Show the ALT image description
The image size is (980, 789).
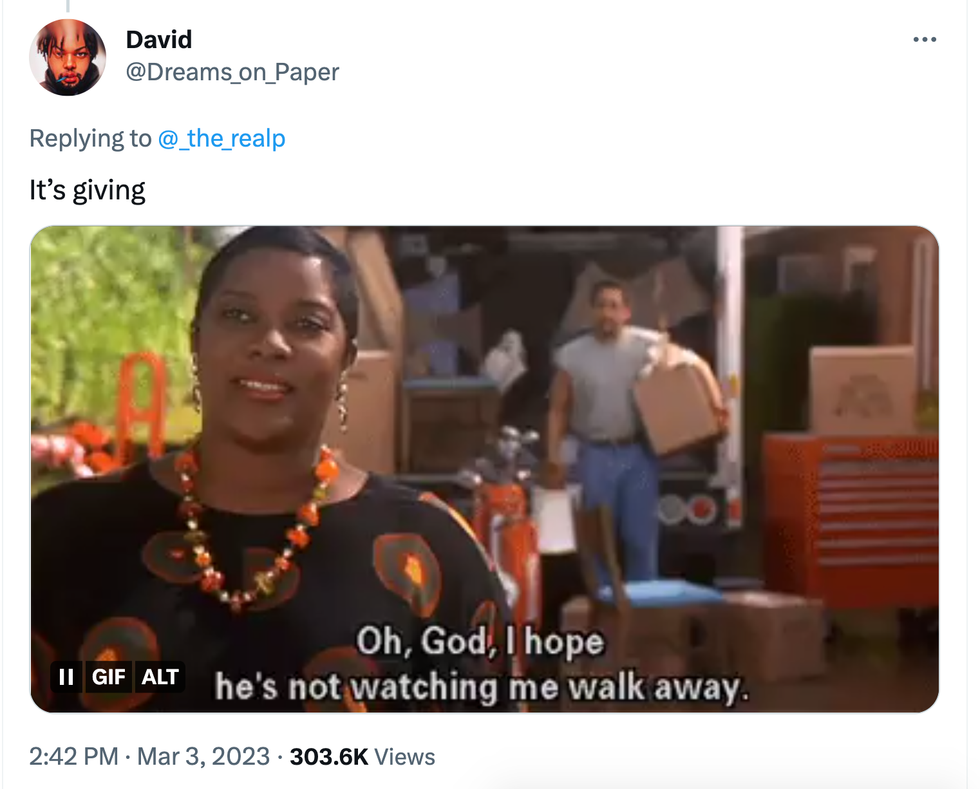point(160,676)
